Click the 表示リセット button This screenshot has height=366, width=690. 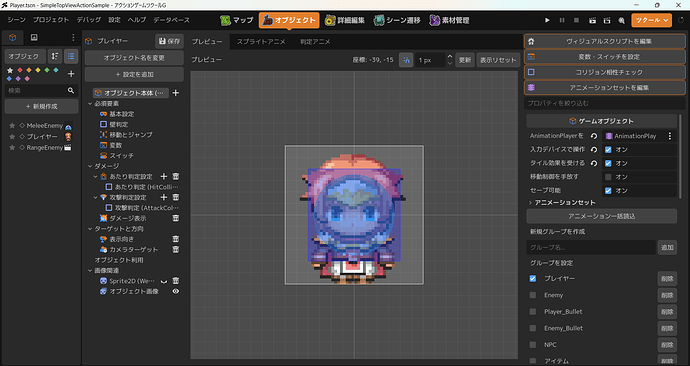[498, 60]
